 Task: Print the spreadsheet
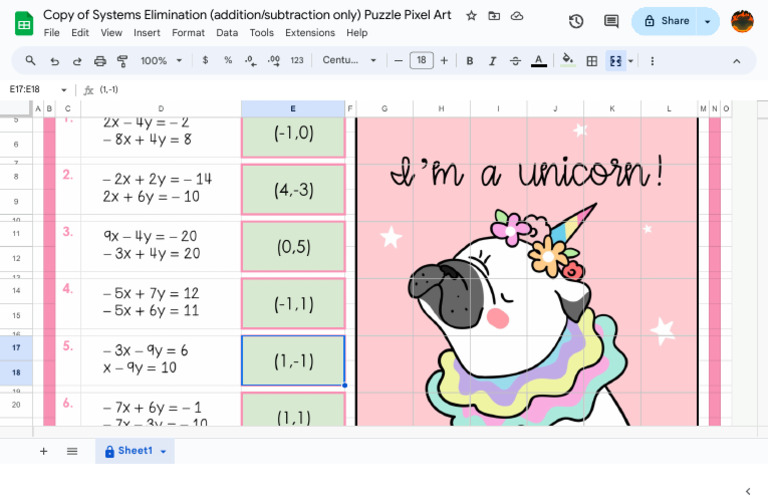100,61
